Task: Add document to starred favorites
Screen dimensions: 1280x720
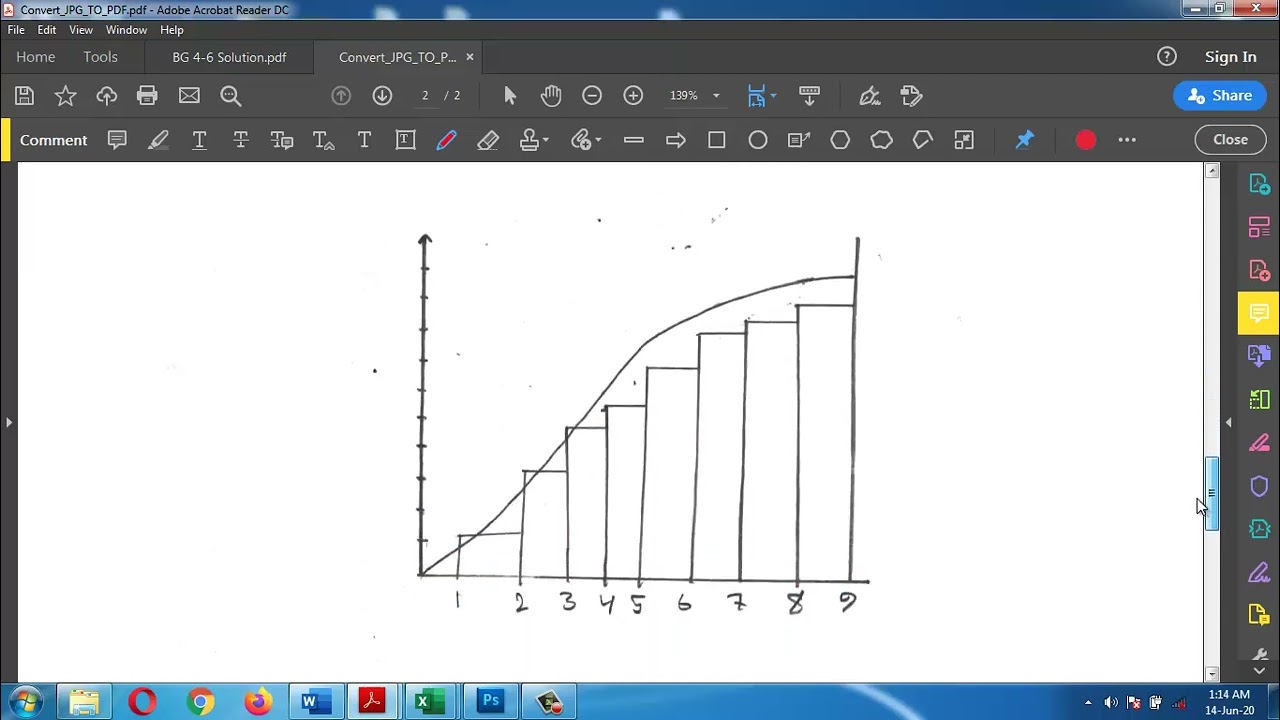Action: pyautogui.click(x=65, y=96)
